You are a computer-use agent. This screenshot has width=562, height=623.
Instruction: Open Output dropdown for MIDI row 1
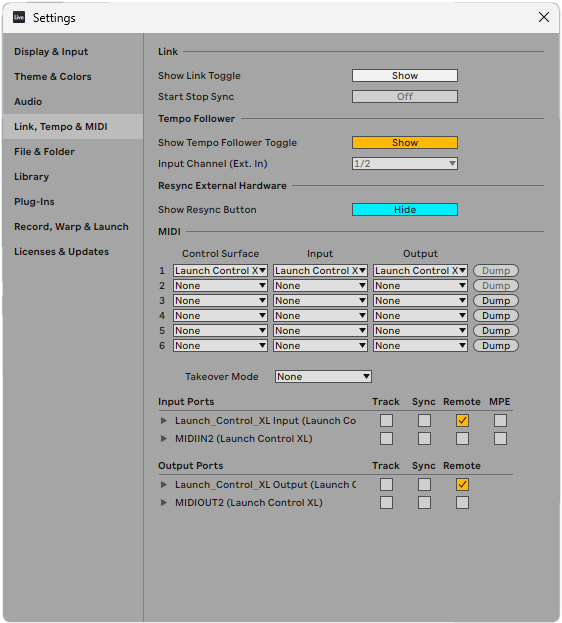[x=420, y=271]
